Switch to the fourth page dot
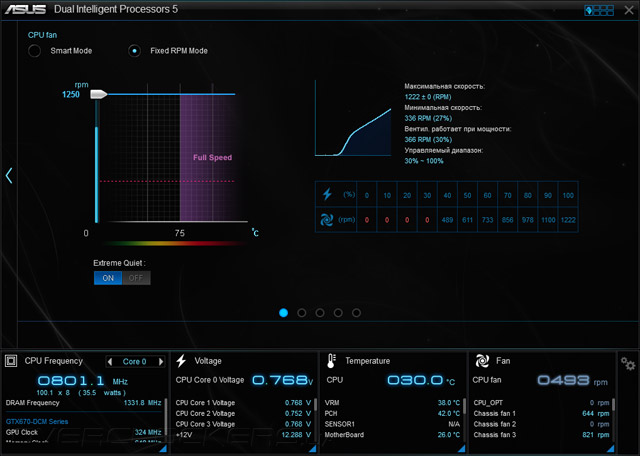 click(x=338, y=313)
